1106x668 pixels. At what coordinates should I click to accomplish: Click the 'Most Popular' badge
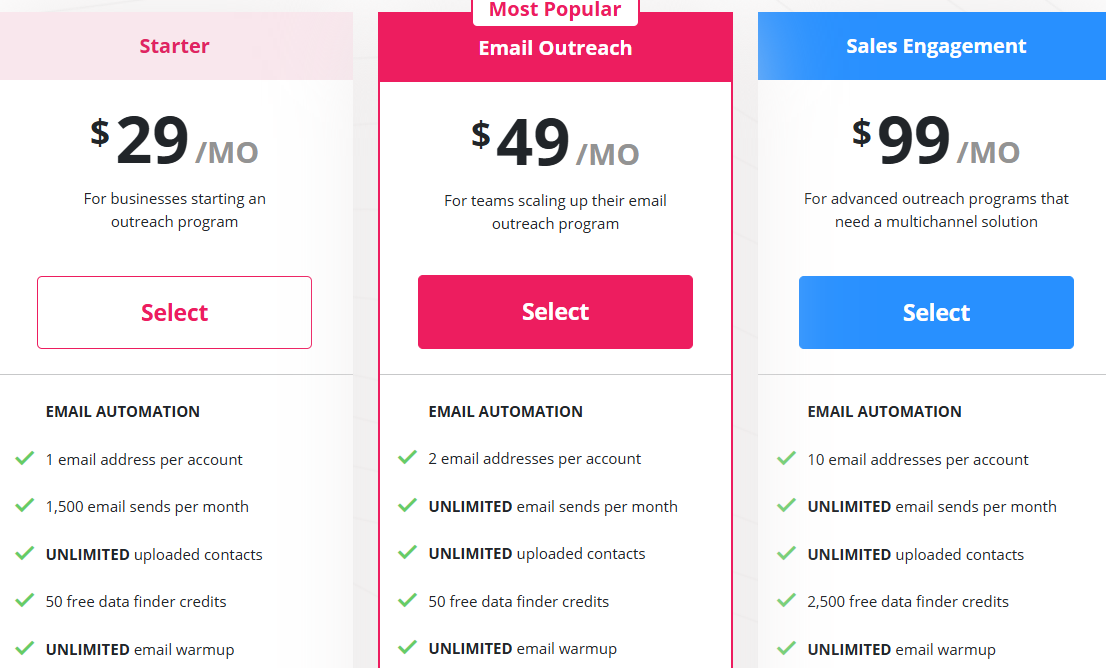click(x=555, y=10)
